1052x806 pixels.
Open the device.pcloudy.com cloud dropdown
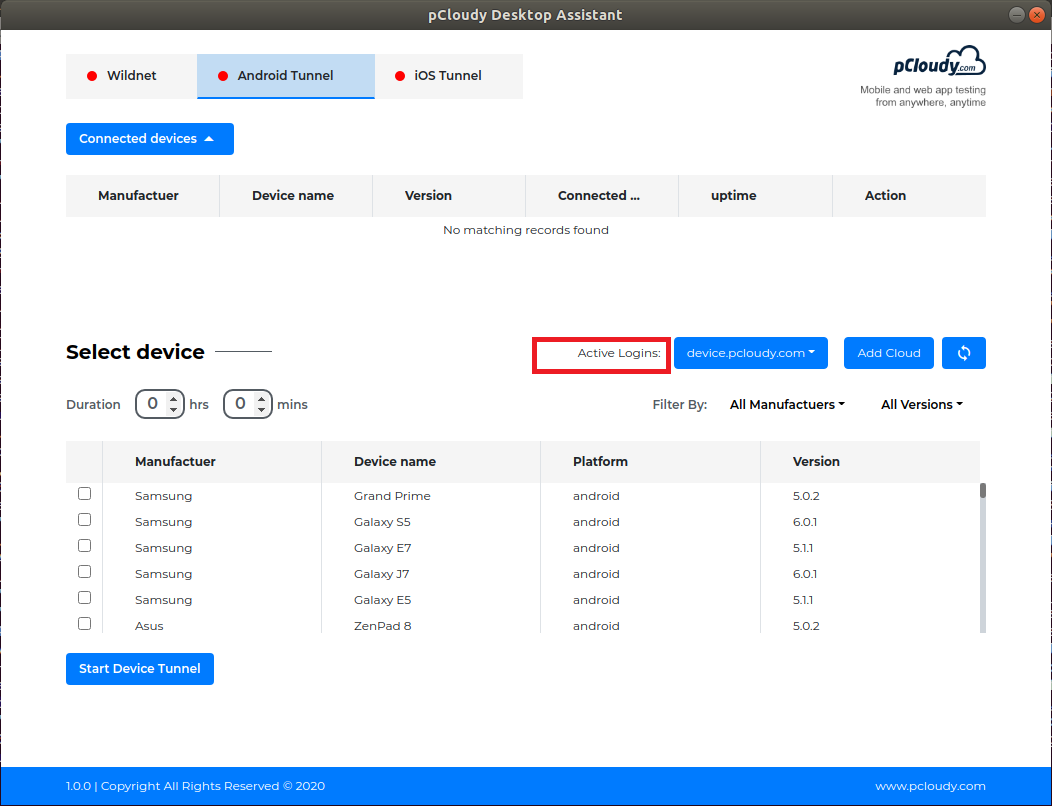[751, 353]
